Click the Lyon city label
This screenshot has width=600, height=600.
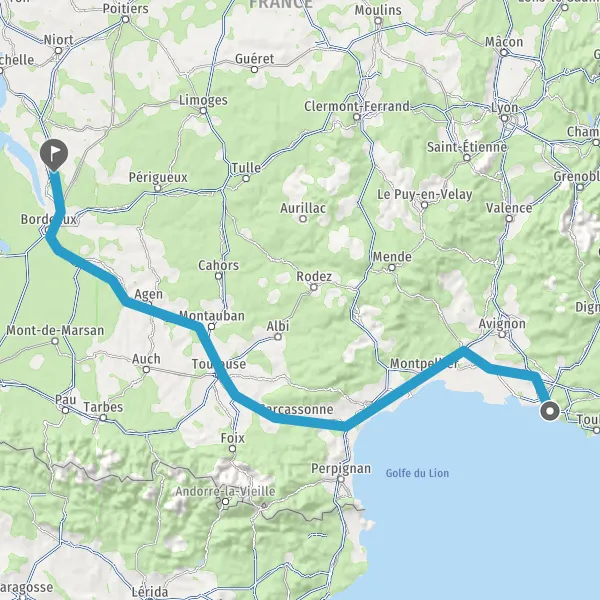tap(505, 108)
